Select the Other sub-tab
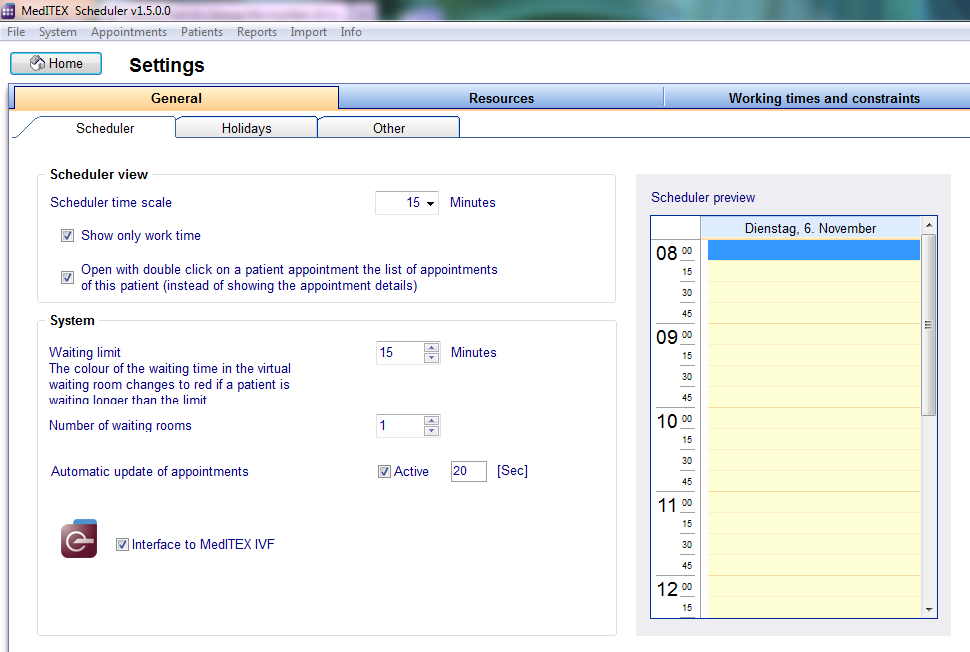 pos(388,128)
